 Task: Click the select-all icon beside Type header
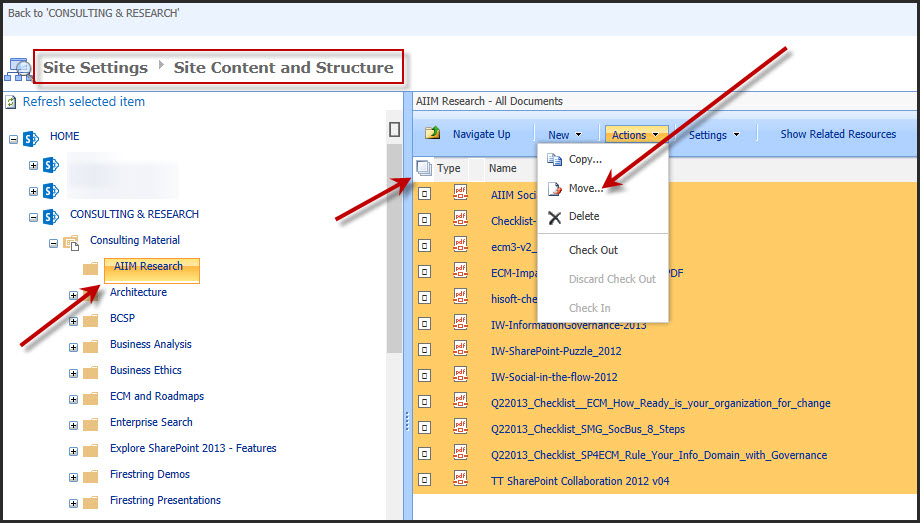(x=424, y=169)
